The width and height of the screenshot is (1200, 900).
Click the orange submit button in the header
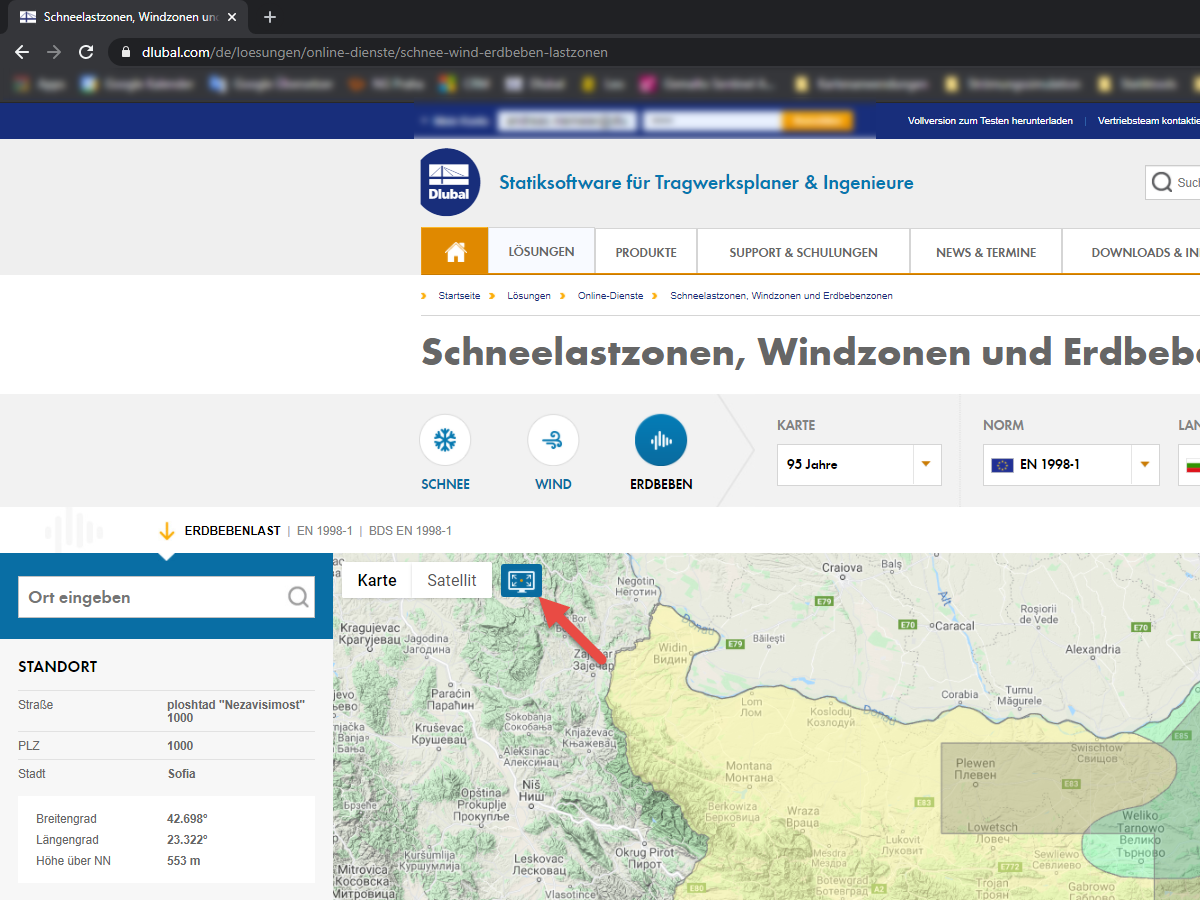[x=817, y=120]
